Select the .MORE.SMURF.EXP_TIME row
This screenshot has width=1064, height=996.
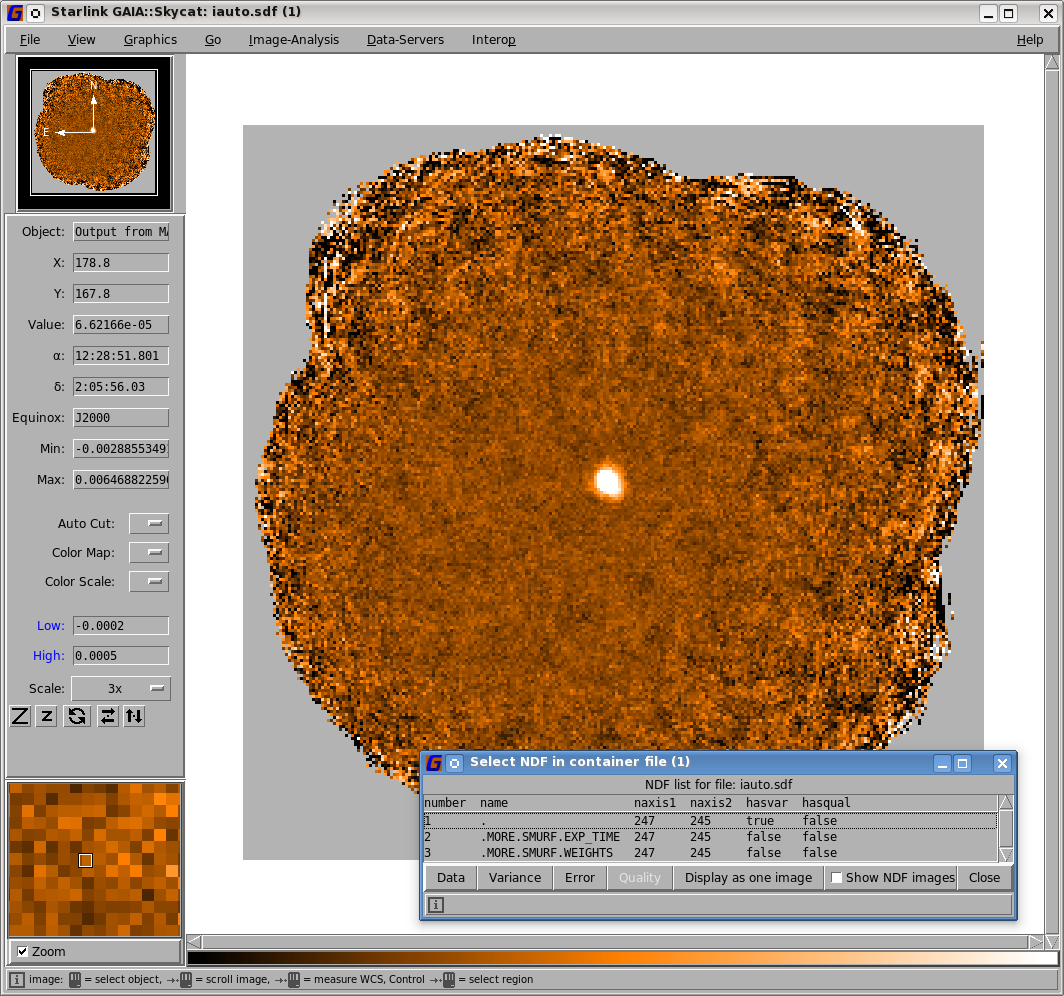coord(710,837)
